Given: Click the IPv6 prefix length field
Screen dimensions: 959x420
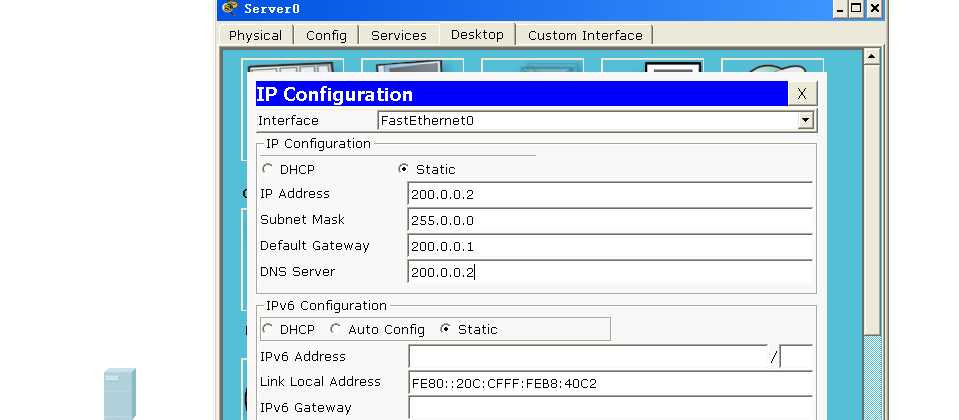Looking at the screenshot, I should [x=796, y=358].
